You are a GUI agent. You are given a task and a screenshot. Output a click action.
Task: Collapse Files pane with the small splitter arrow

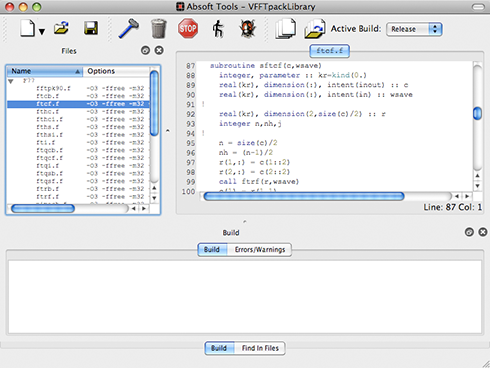(168, 131)
